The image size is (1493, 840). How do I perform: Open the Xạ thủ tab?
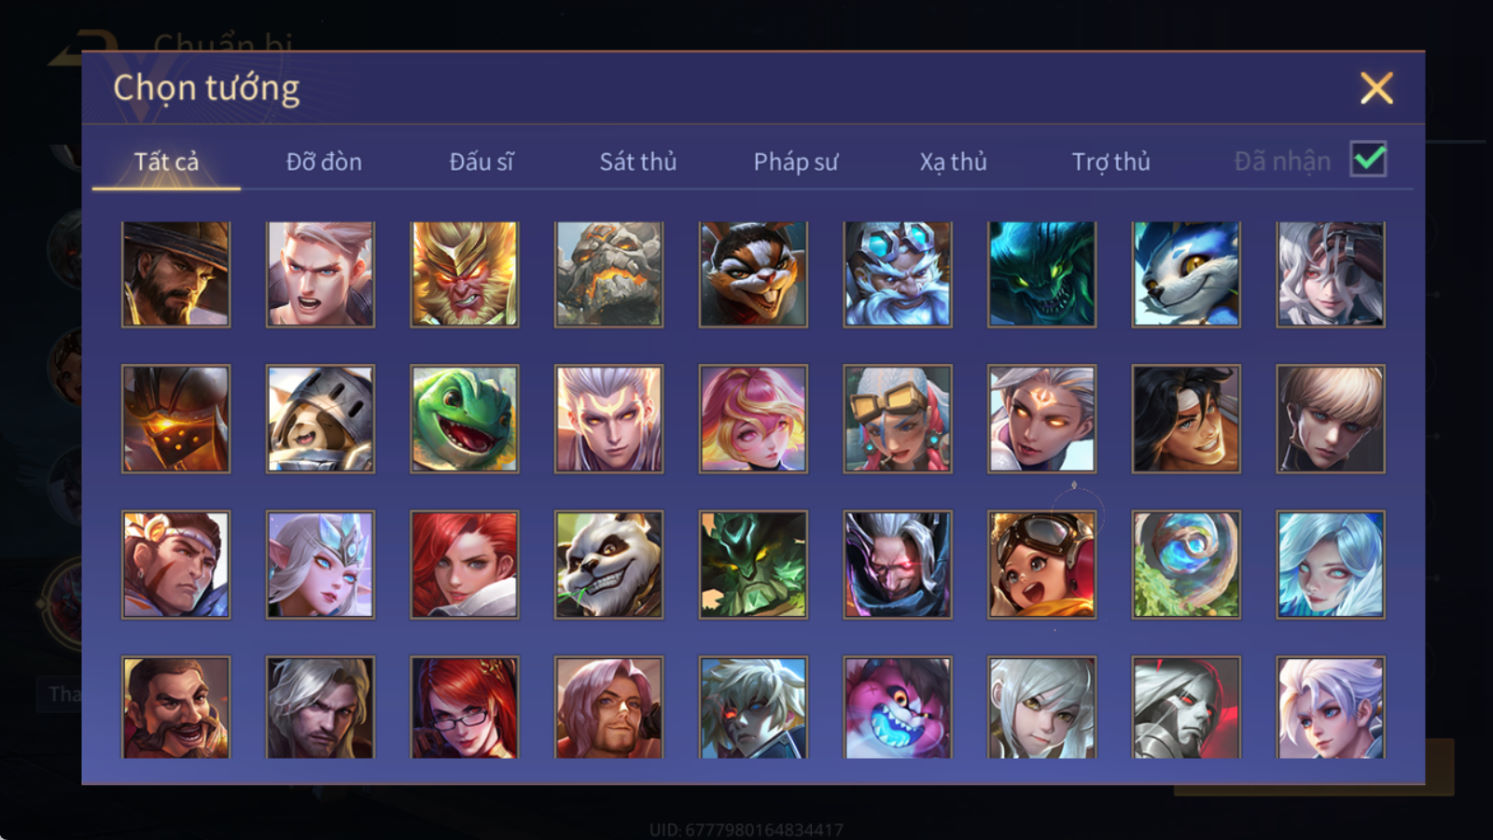pos(953,161)
